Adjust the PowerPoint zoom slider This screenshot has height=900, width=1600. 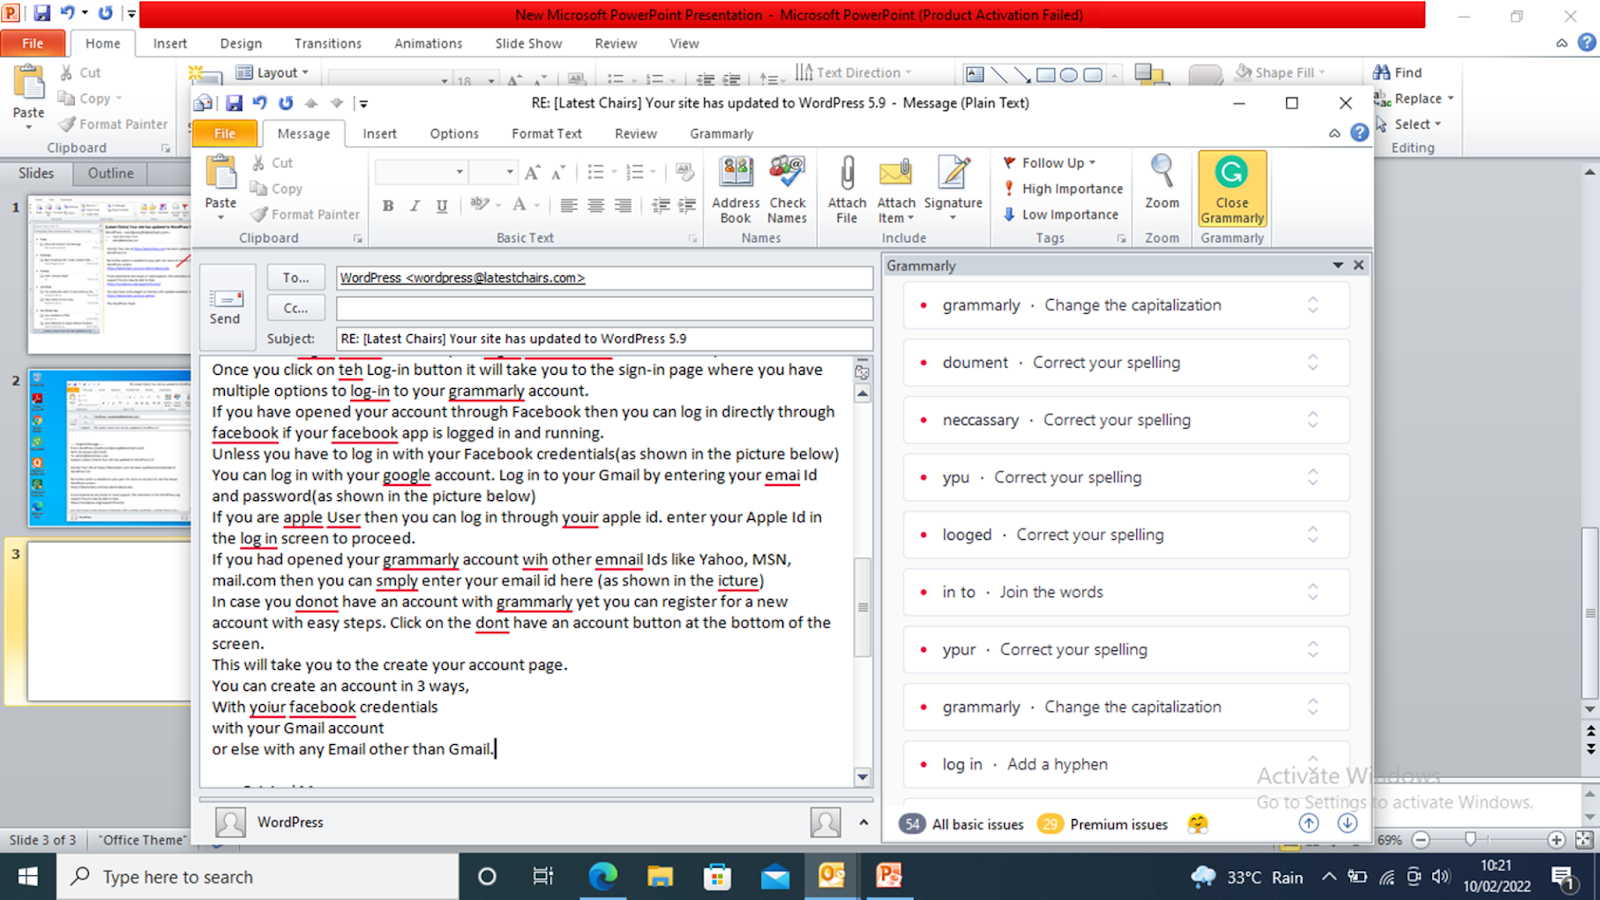pos(1470,840)
